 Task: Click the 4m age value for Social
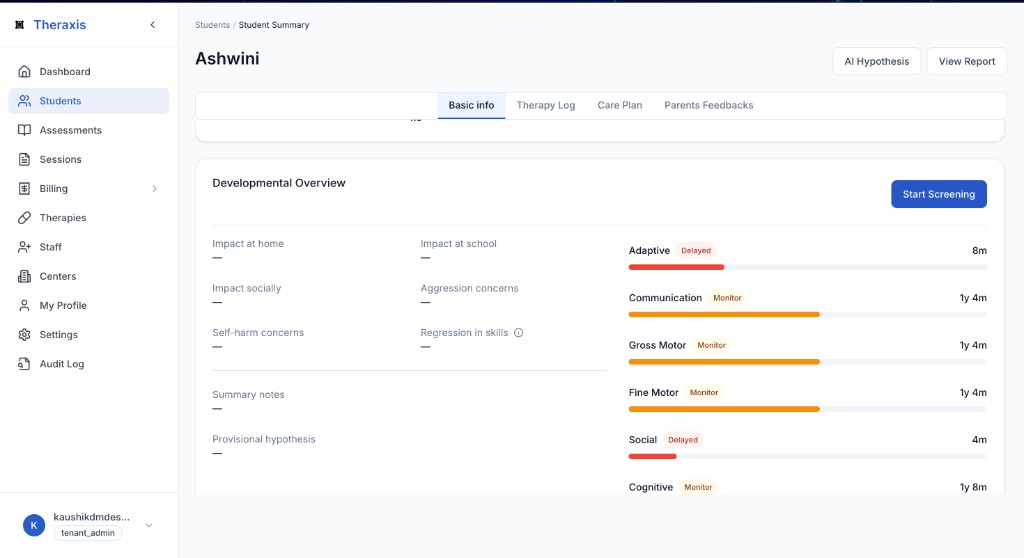click(979, 440)
